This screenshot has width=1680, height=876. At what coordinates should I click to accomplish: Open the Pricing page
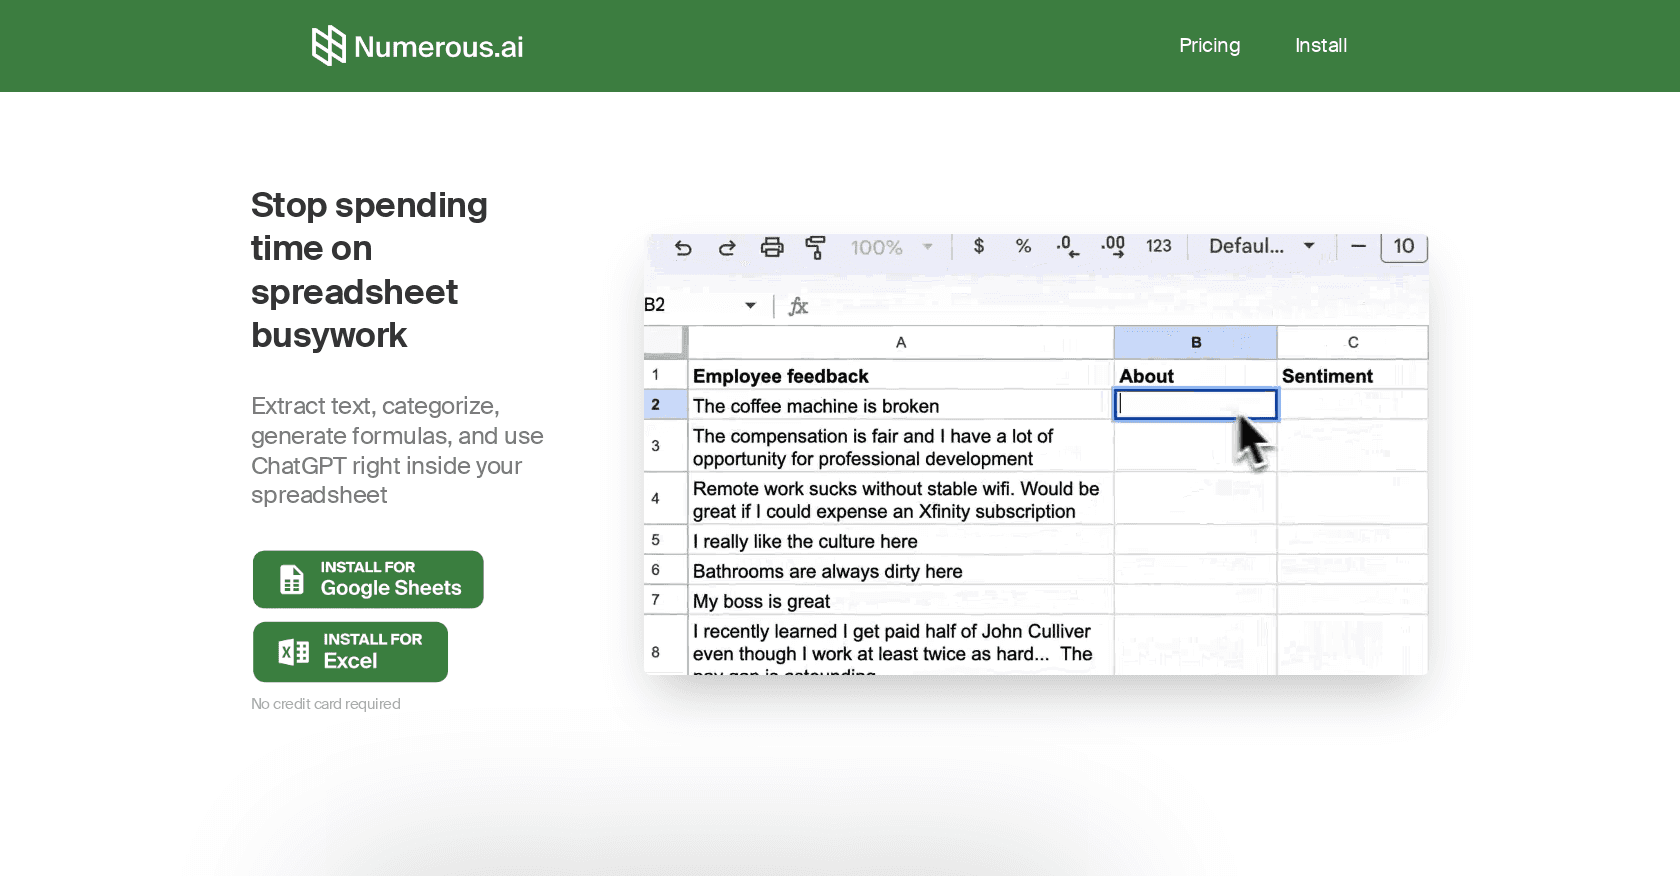1209,46
